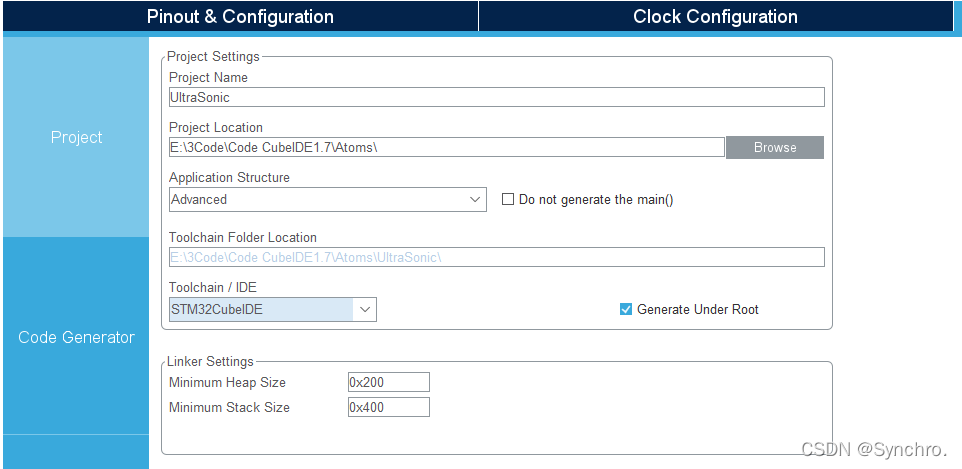The image size is (962, 469).
Task: Enable Do not generate the main() checkbox
Action: (508, 200)
